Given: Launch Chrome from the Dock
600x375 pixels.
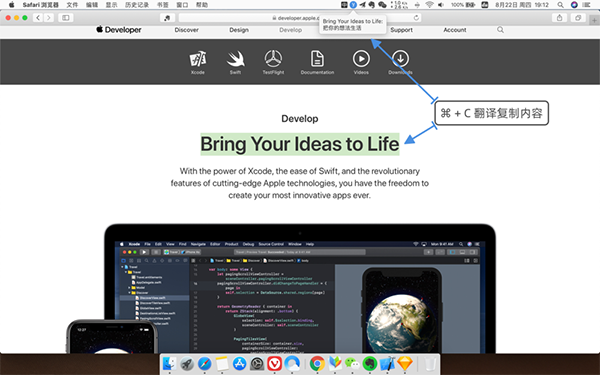Looking at the screenshot, I should click(317, 364).
